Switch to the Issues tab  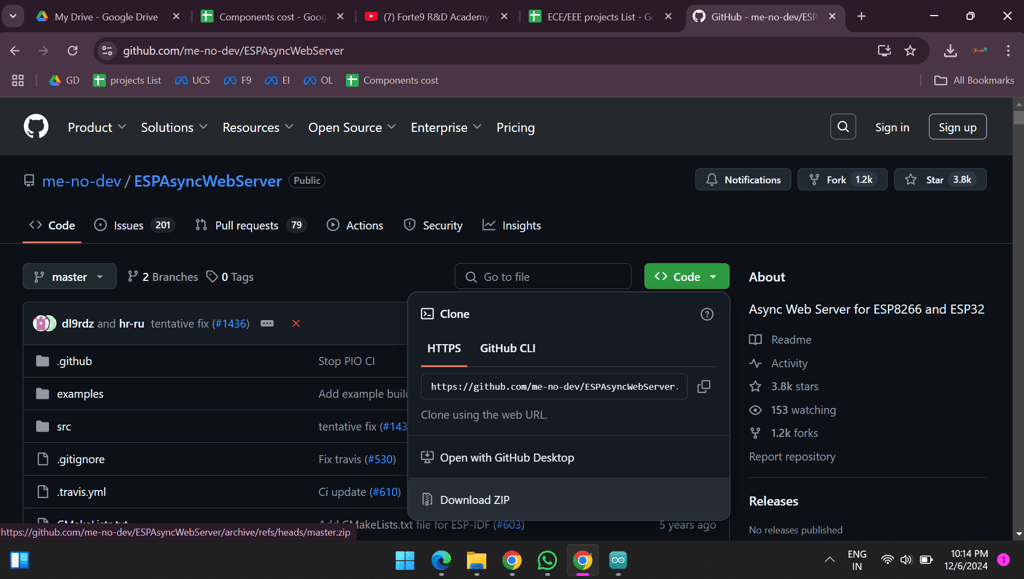134,225
